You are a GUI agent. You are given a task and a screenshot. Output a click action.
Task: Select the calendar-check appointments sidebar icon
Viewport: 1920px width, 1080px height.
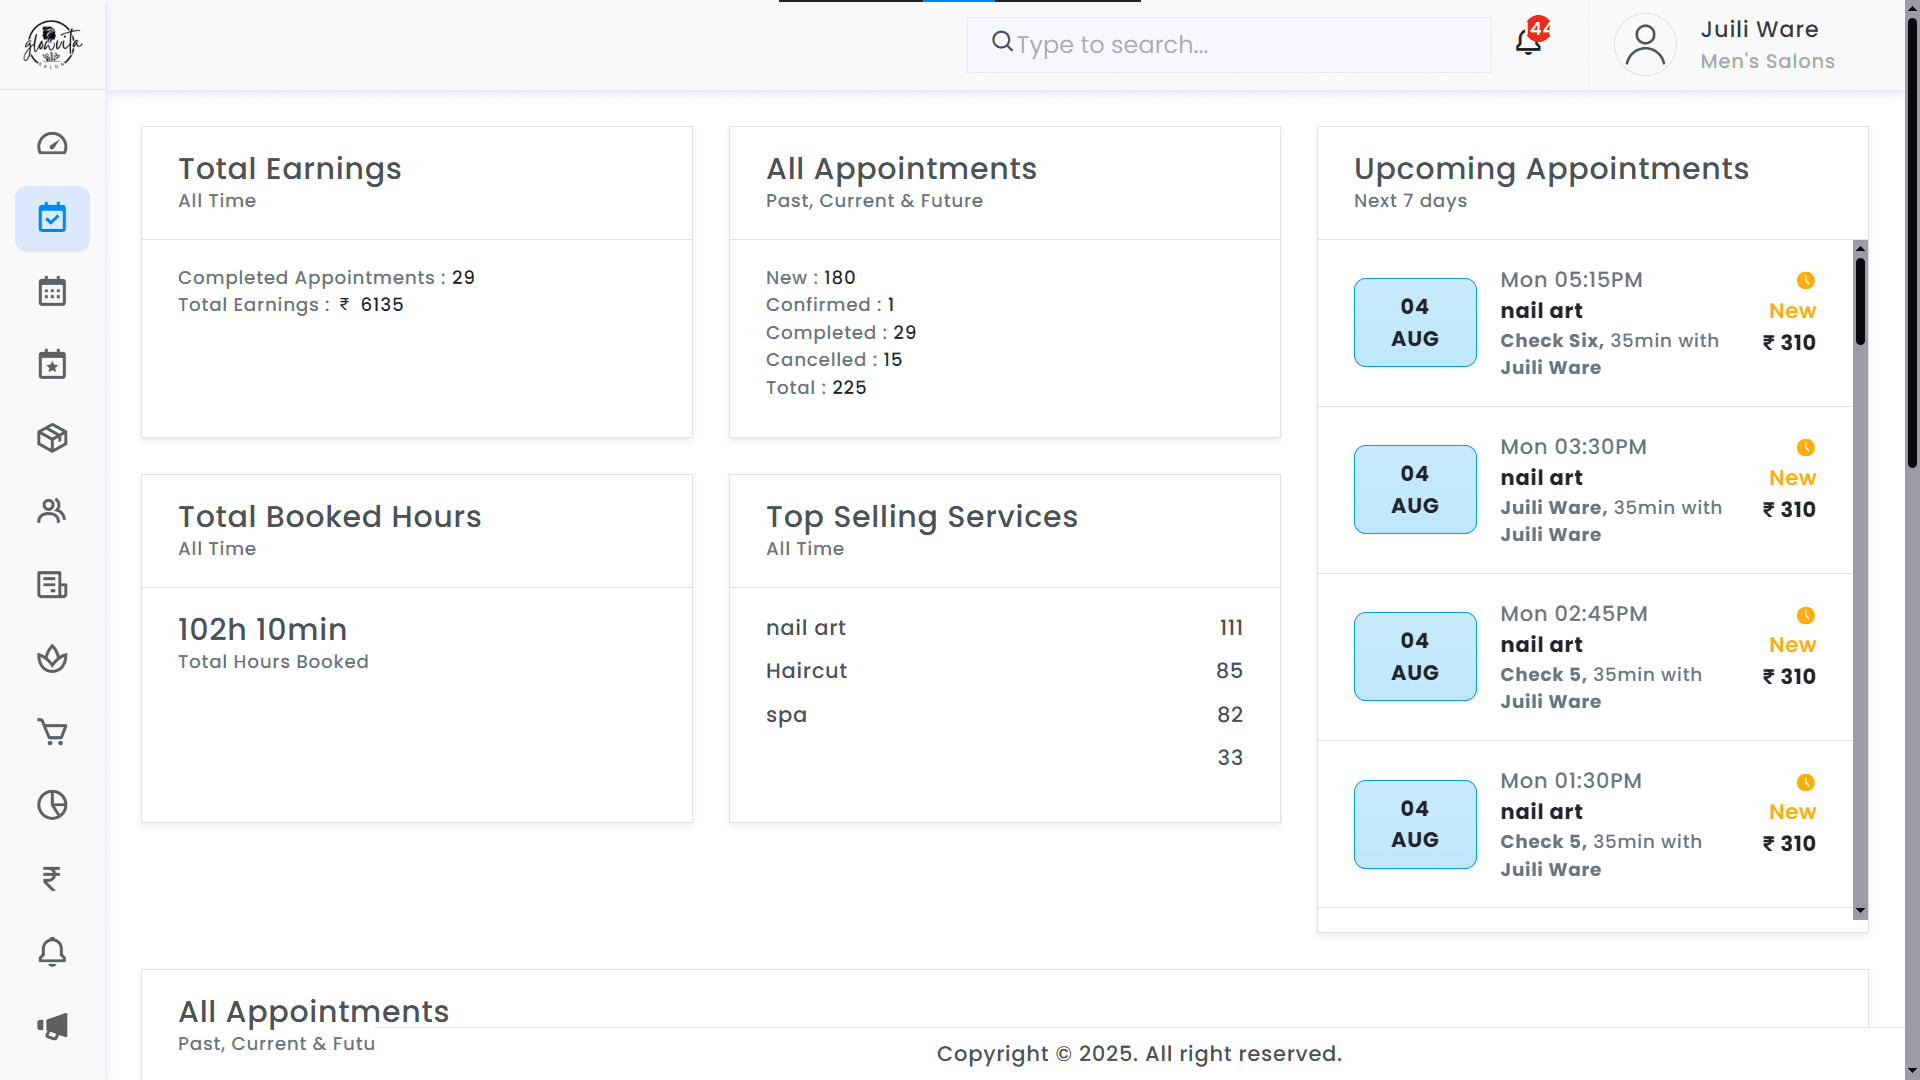pos(52,218)
